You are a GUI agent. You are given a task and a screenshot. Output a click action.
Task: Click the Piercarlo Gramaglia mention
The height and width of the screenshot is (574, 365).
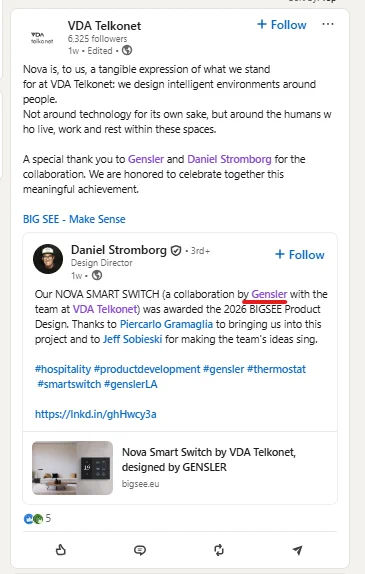click(166, 324)
